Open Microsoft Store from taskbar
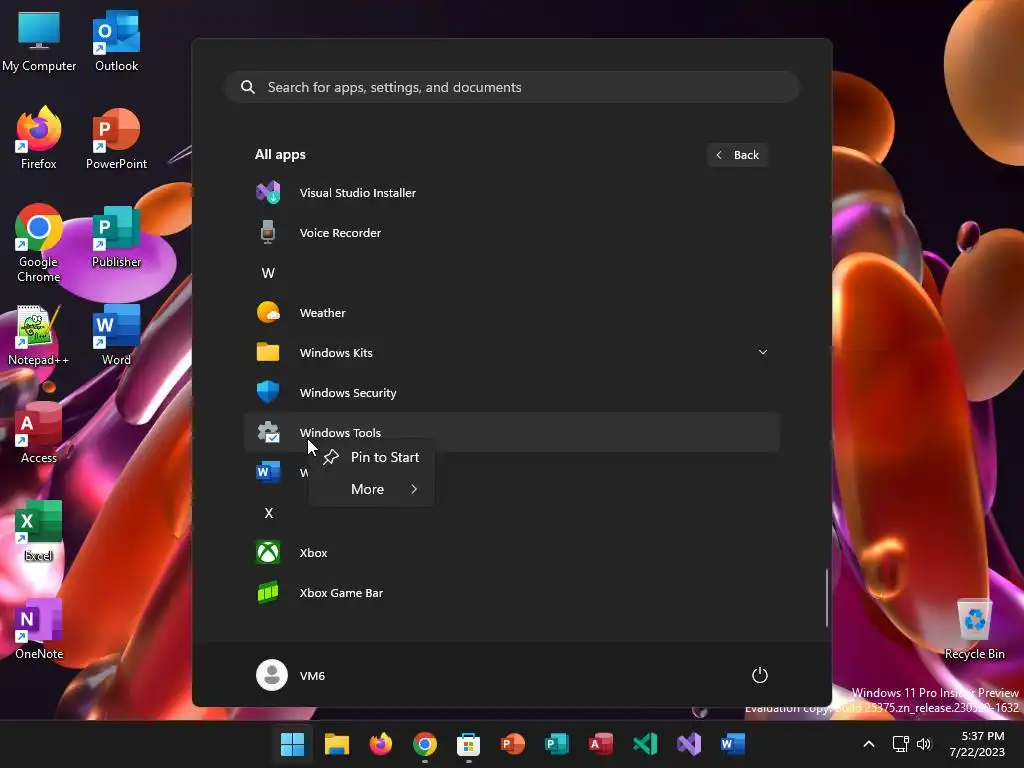The width and height of the screenshot is (1024, 768). tap(468, 744)
